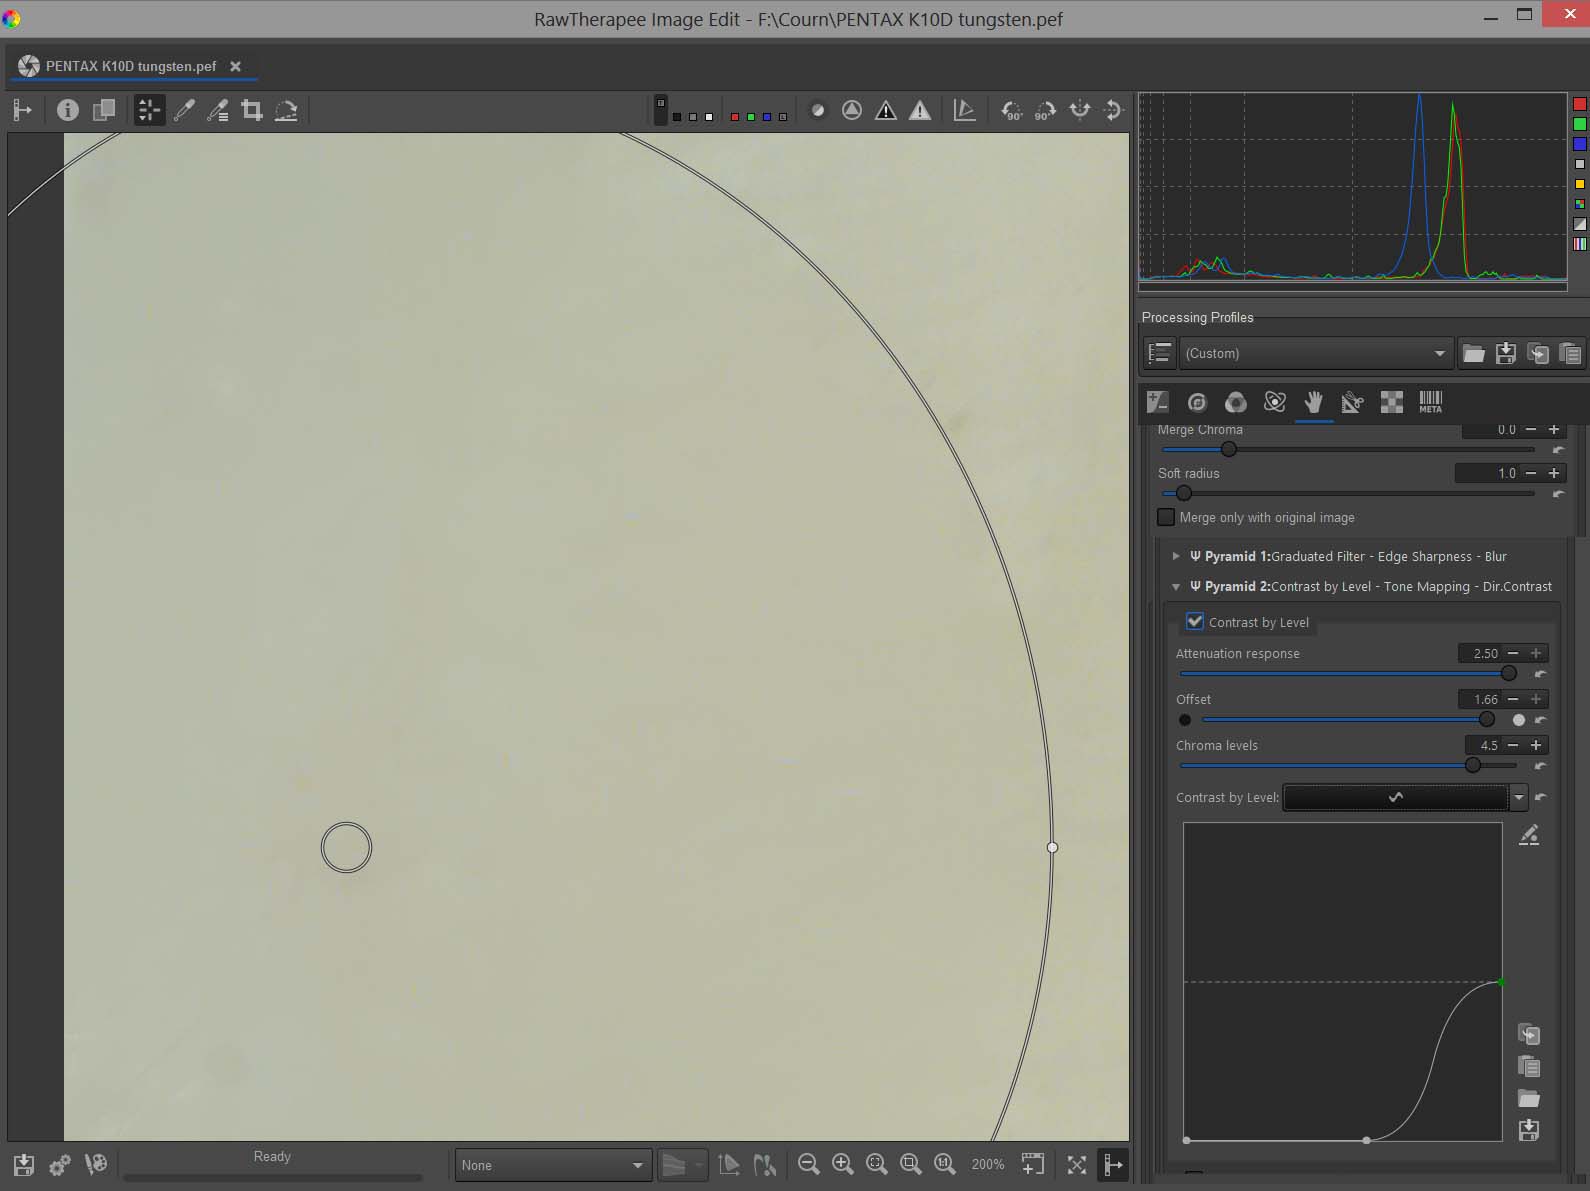Select the straighten horizon tool
Image resolution: width=1590 pixels, height=1191 pixels.
(x=286, y=111)
